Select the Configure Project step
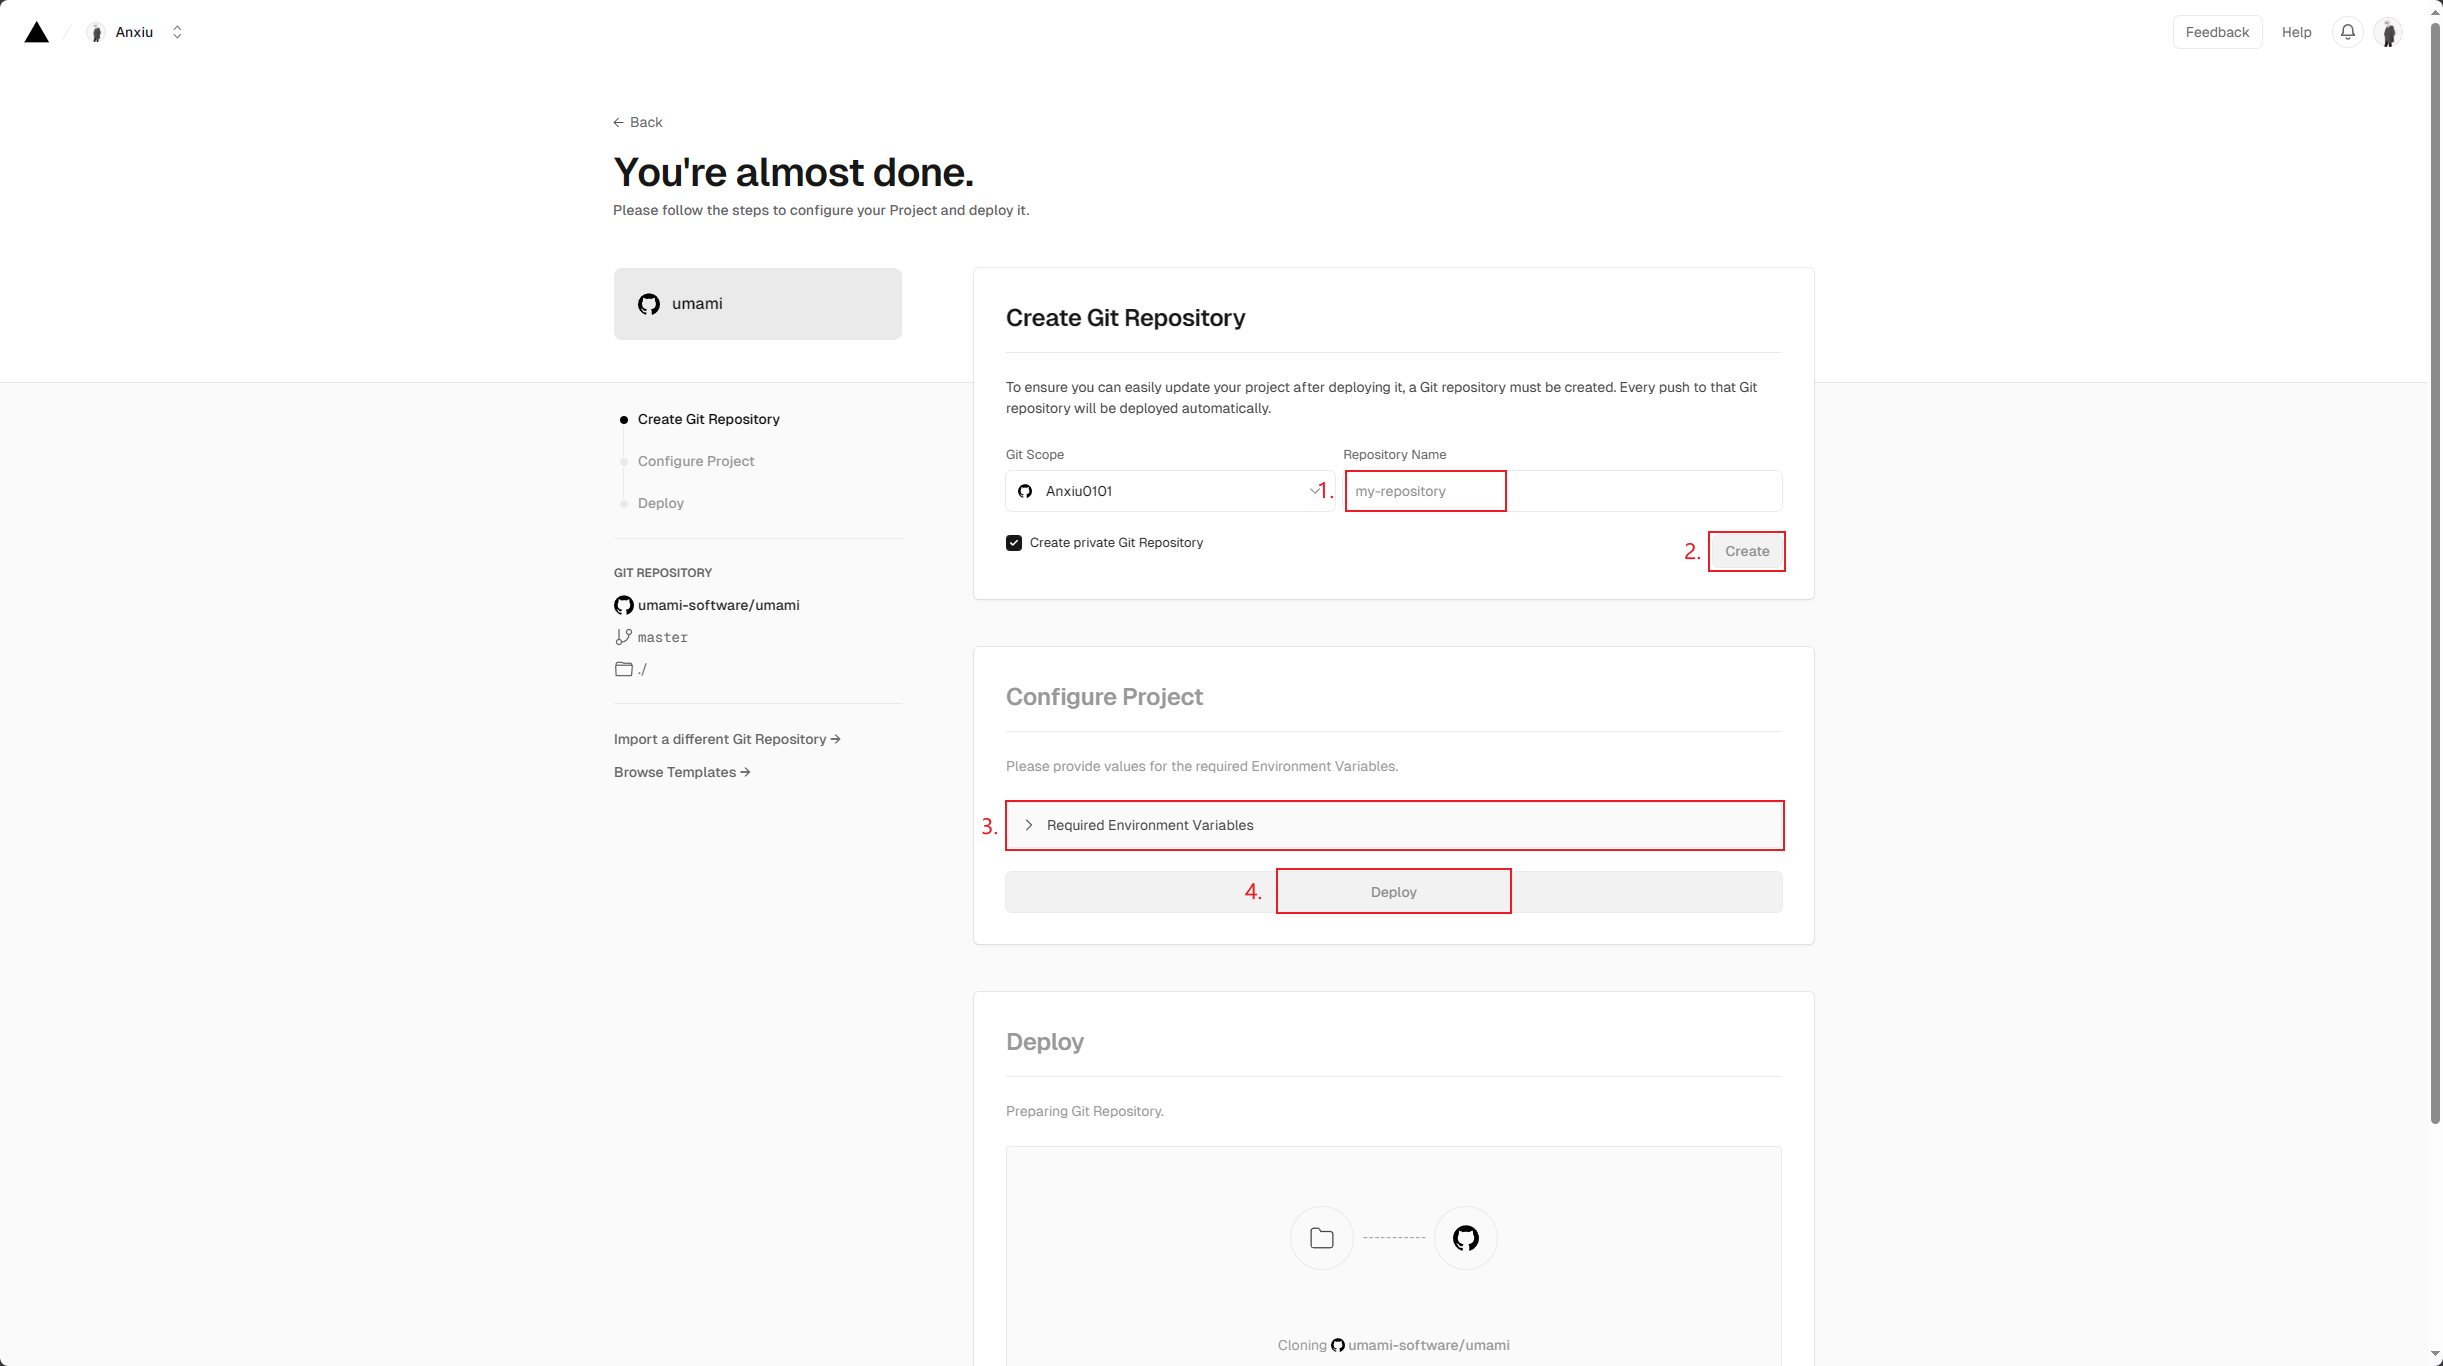Viewport: 2443px width, 1366px height. tap(695, 461)
